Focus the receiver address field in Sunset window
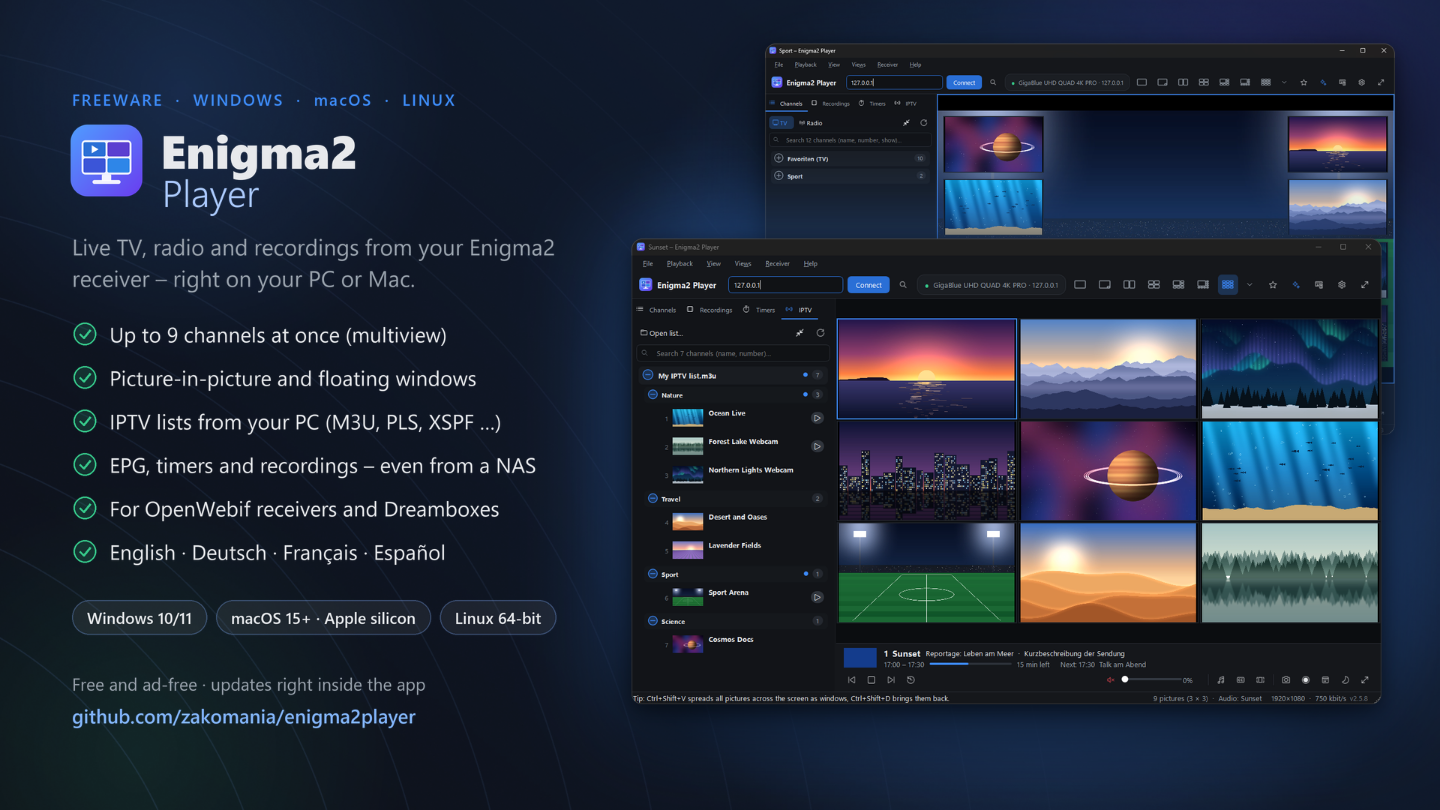This screenshot has width=1440, height=810. click(x=785, y=285)
